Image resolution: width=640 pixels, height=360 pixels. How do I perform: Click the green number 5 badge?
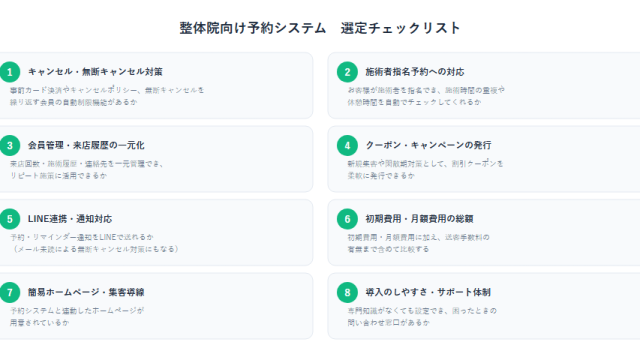point(10,219)
